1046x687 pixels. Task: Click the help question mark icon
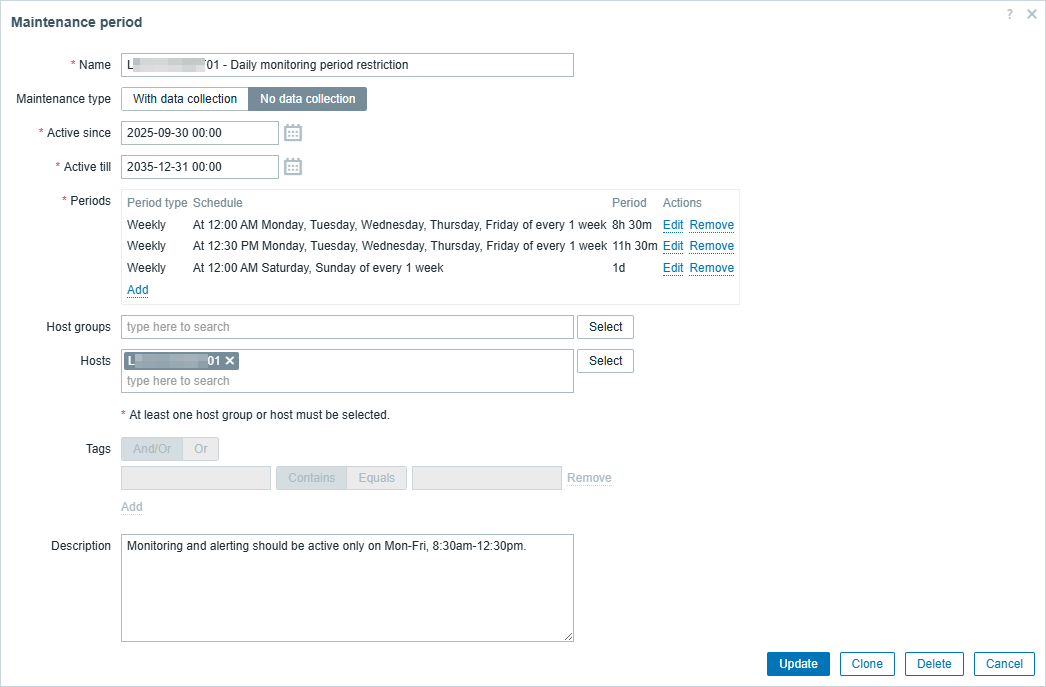tap(1010, 15)
